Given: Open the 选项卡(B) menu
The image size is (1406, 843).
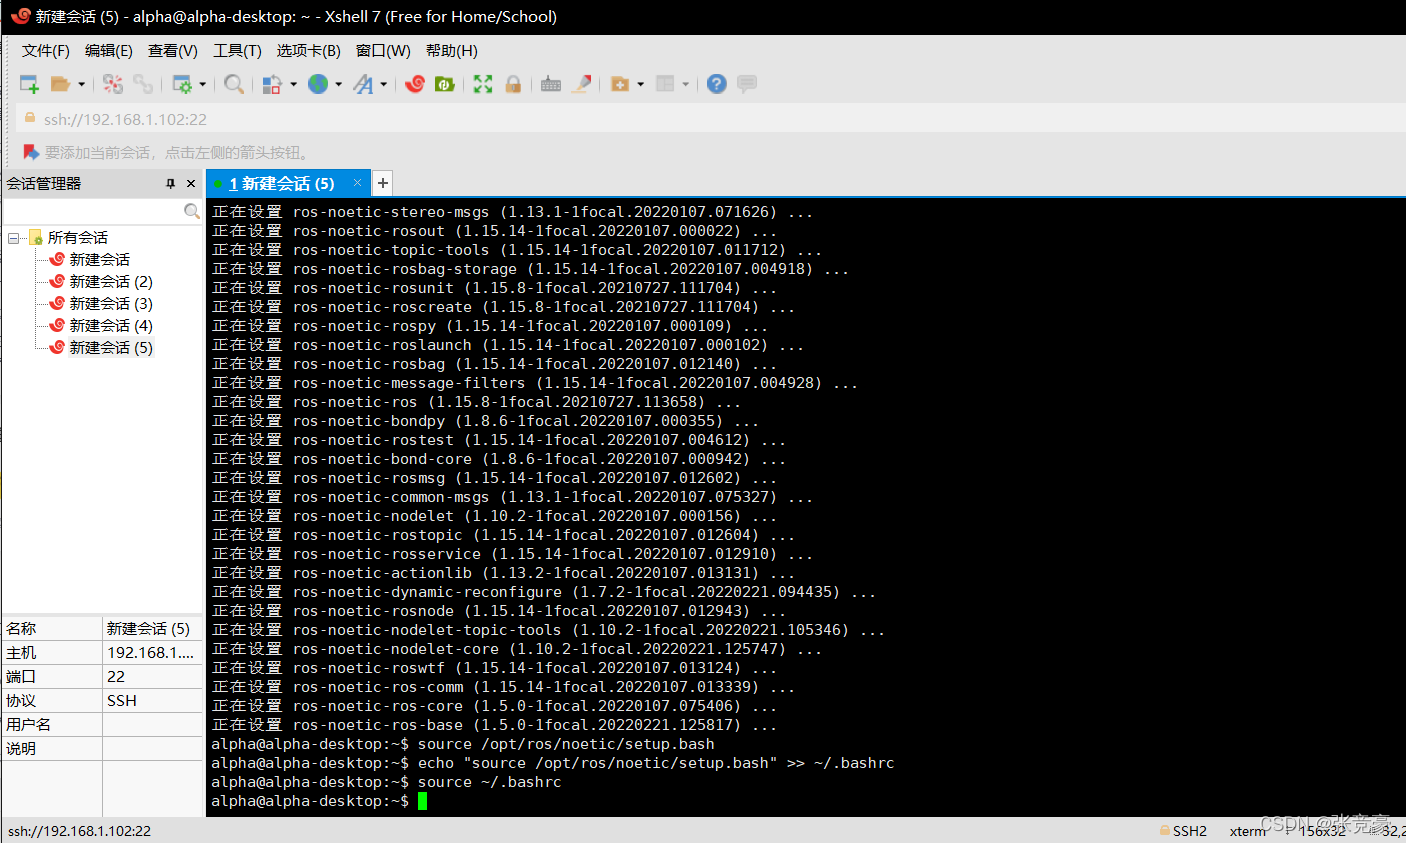Looking at the screenshot, I should 309,50.
